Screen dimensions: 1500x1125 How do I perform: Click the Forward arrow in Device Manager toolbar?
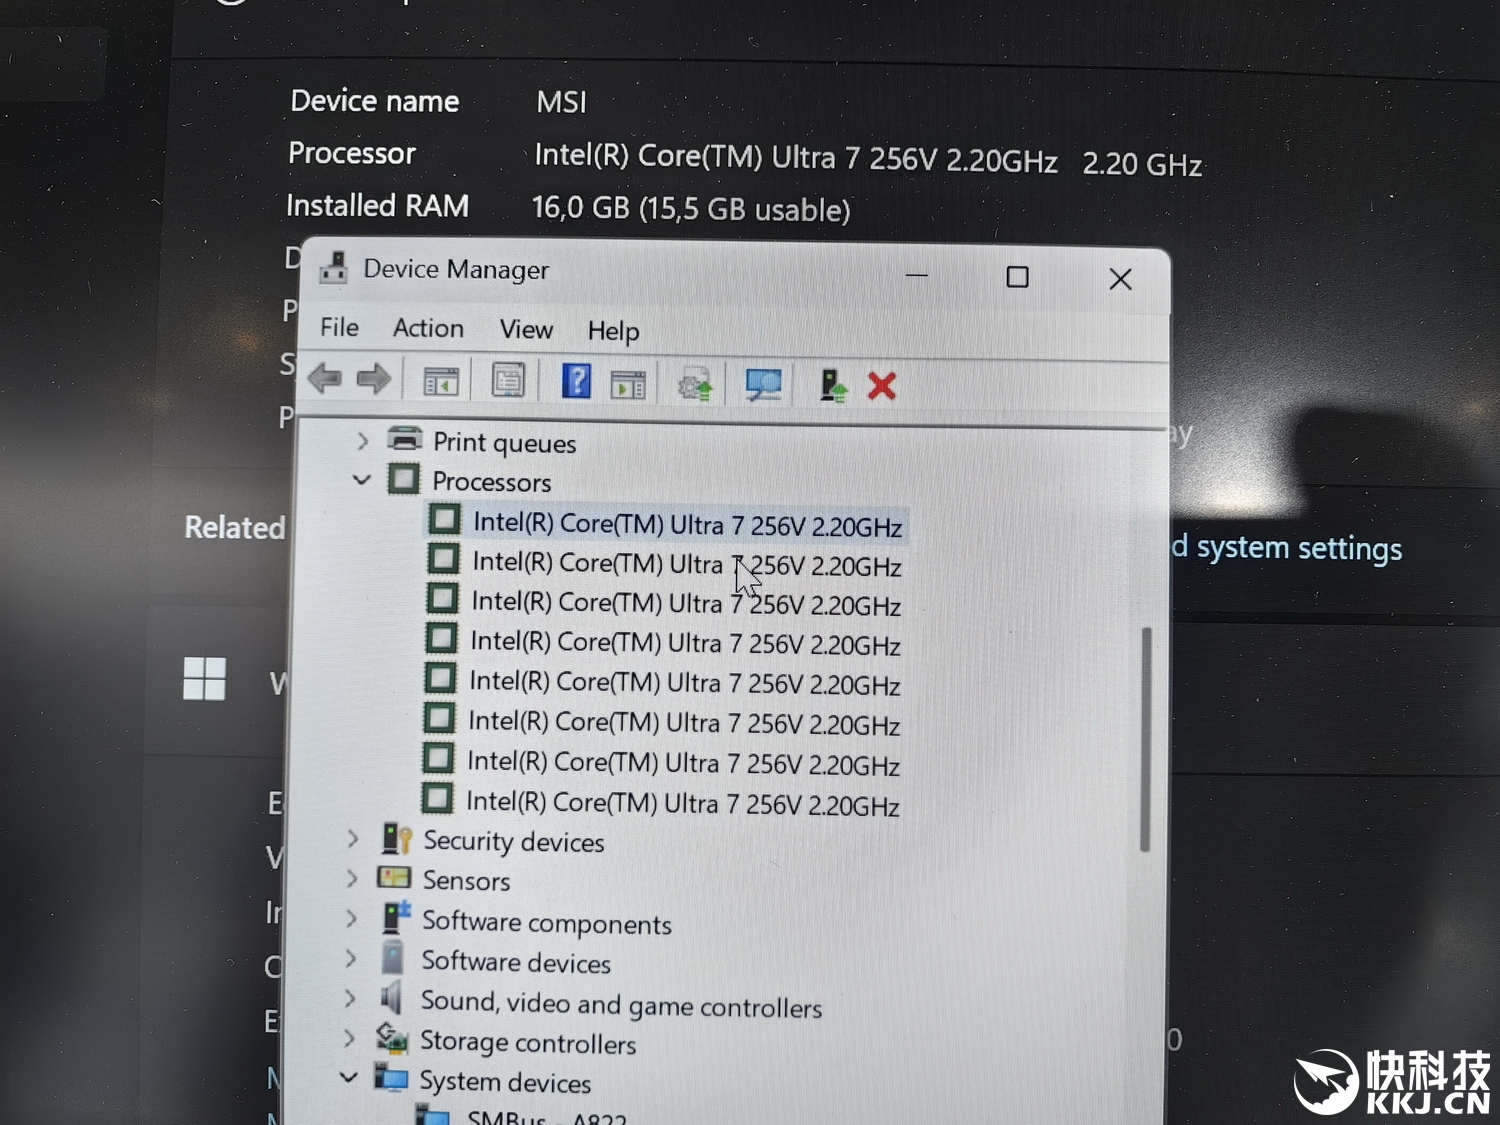(374, 379)
